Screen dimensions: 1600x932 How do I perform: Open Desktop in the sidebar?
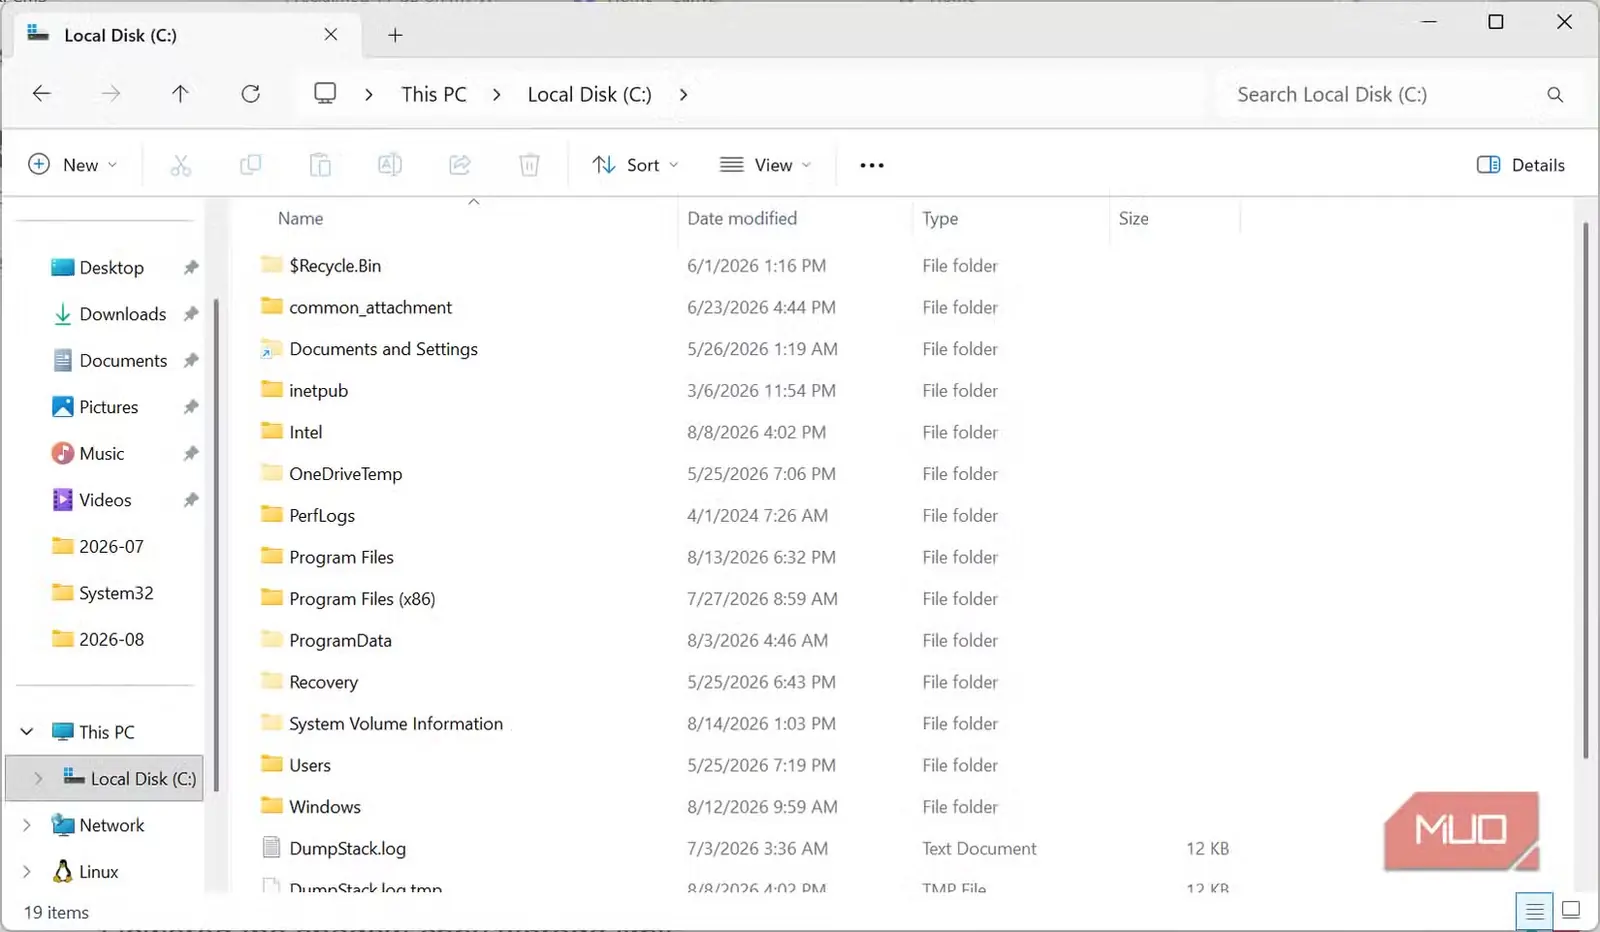click(x=111, y=268)
